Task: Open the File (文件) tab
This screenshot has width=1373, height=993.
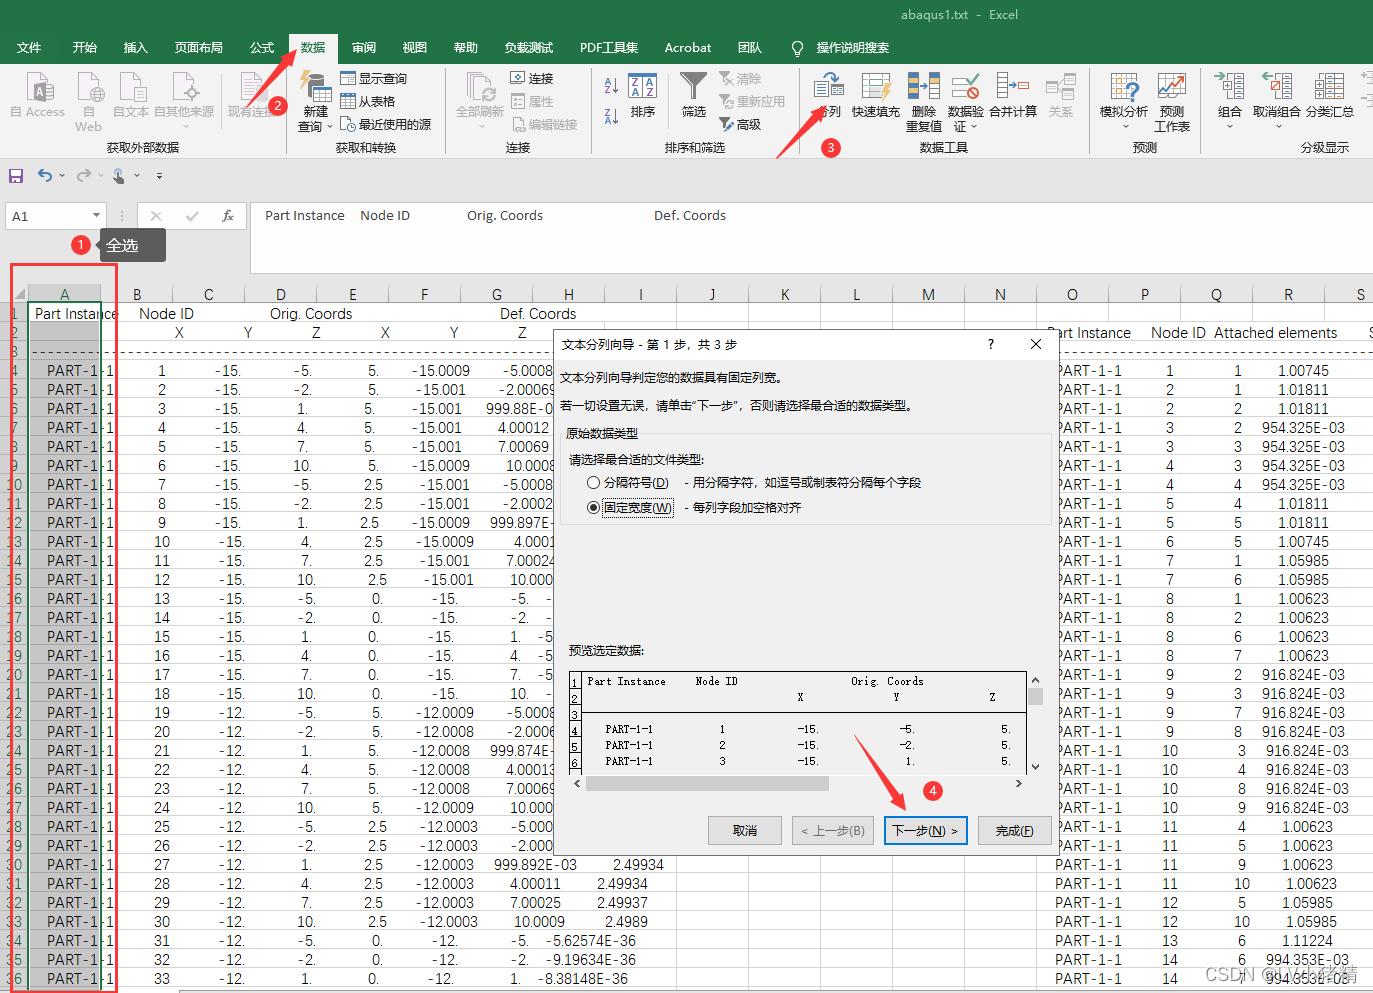Action: [x=29, y=48]
